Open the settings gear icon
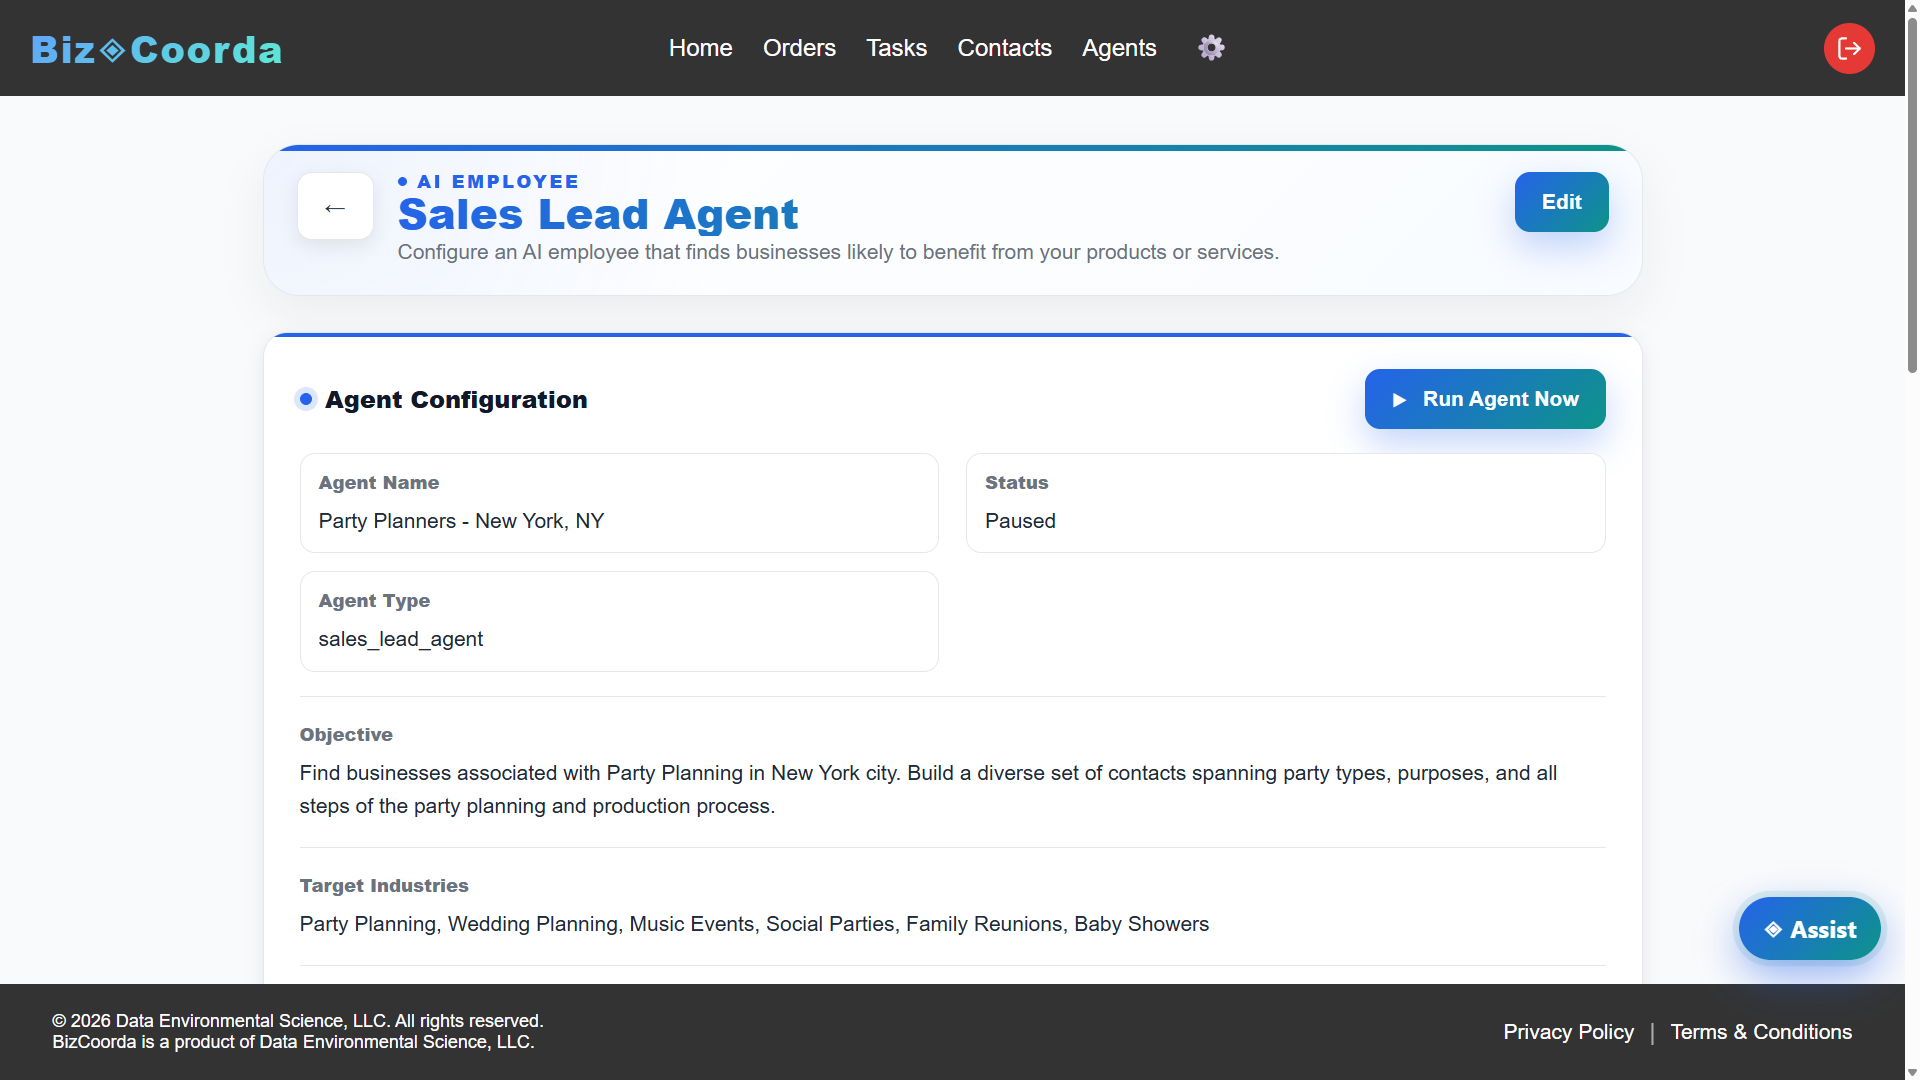Screen dimensions: 1920x1080 [1211, 47]
